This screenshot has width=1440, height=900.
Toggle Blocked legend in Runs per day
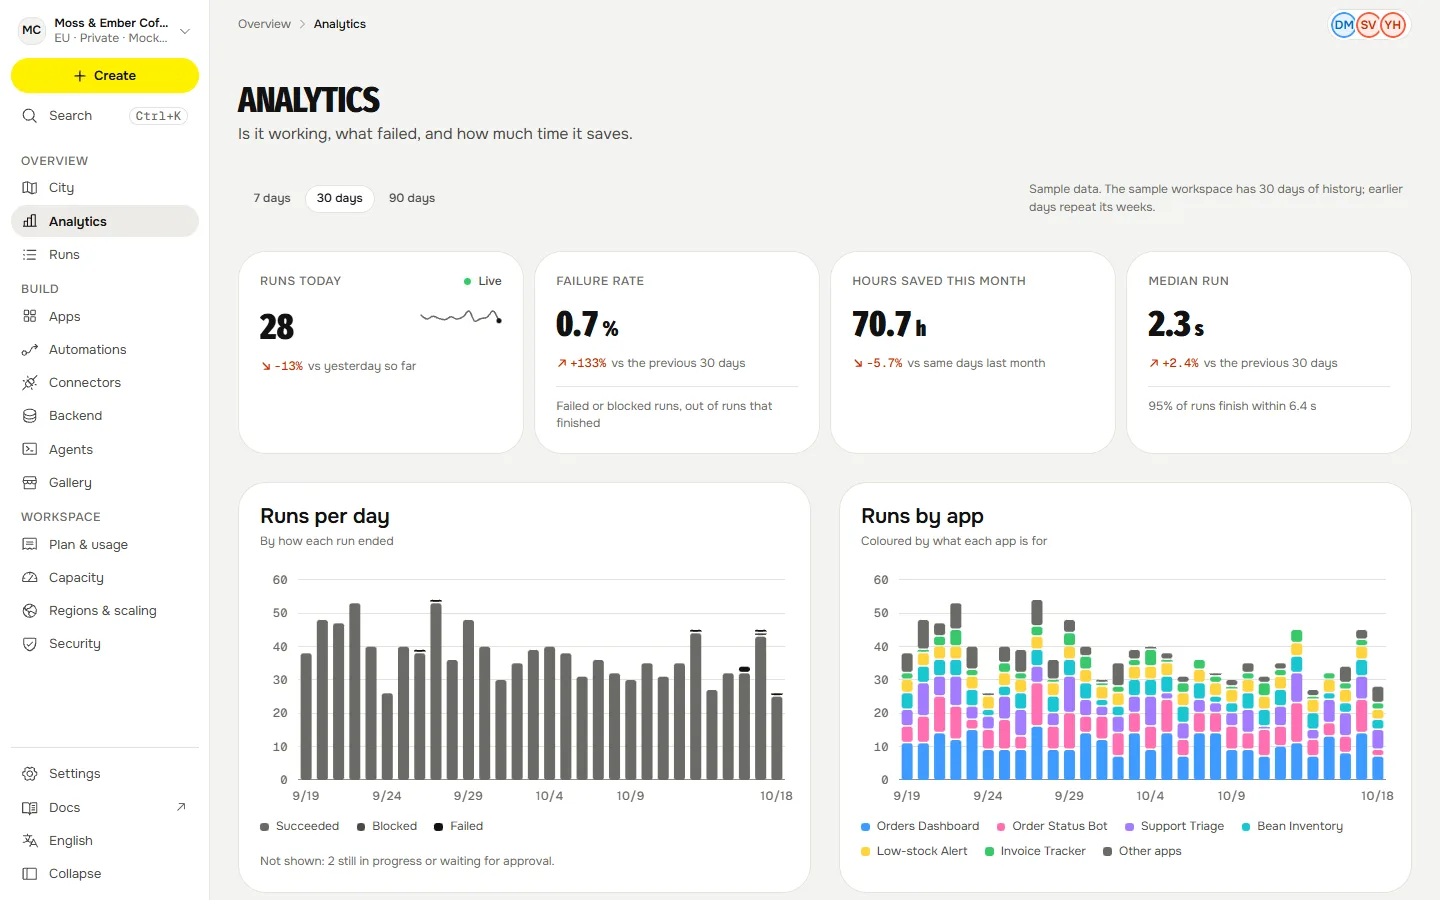tap(387, 826)
